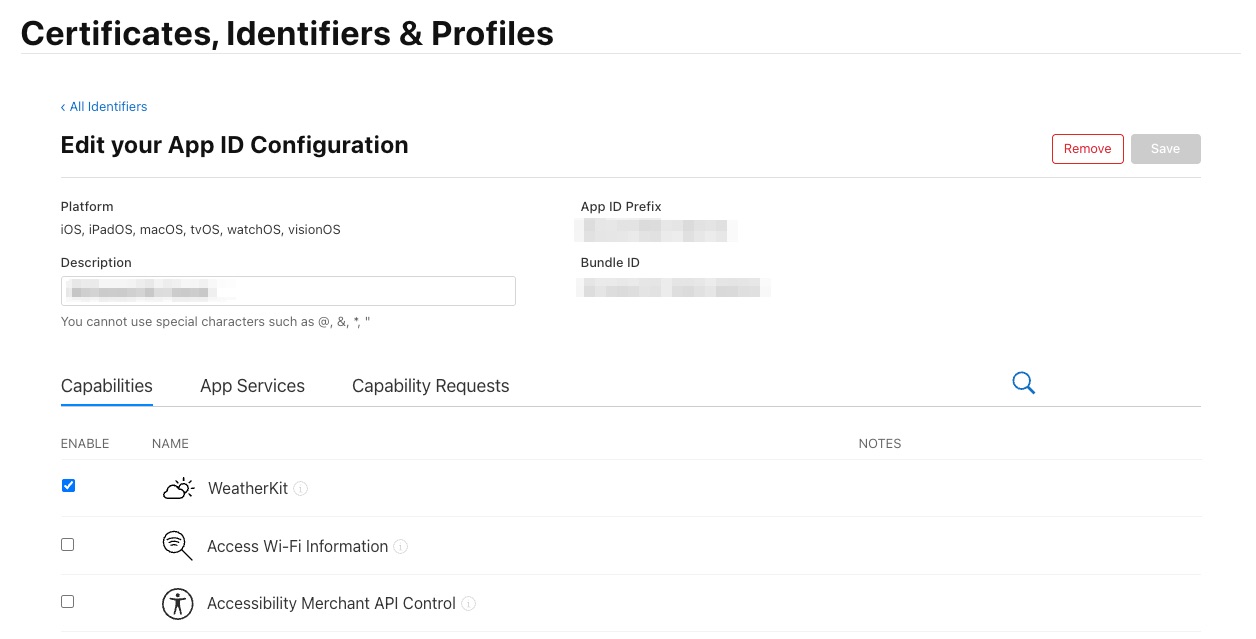Switch to the App Services tab
The height and width of the screenshot is (639, 1256).
coord(252,386)
